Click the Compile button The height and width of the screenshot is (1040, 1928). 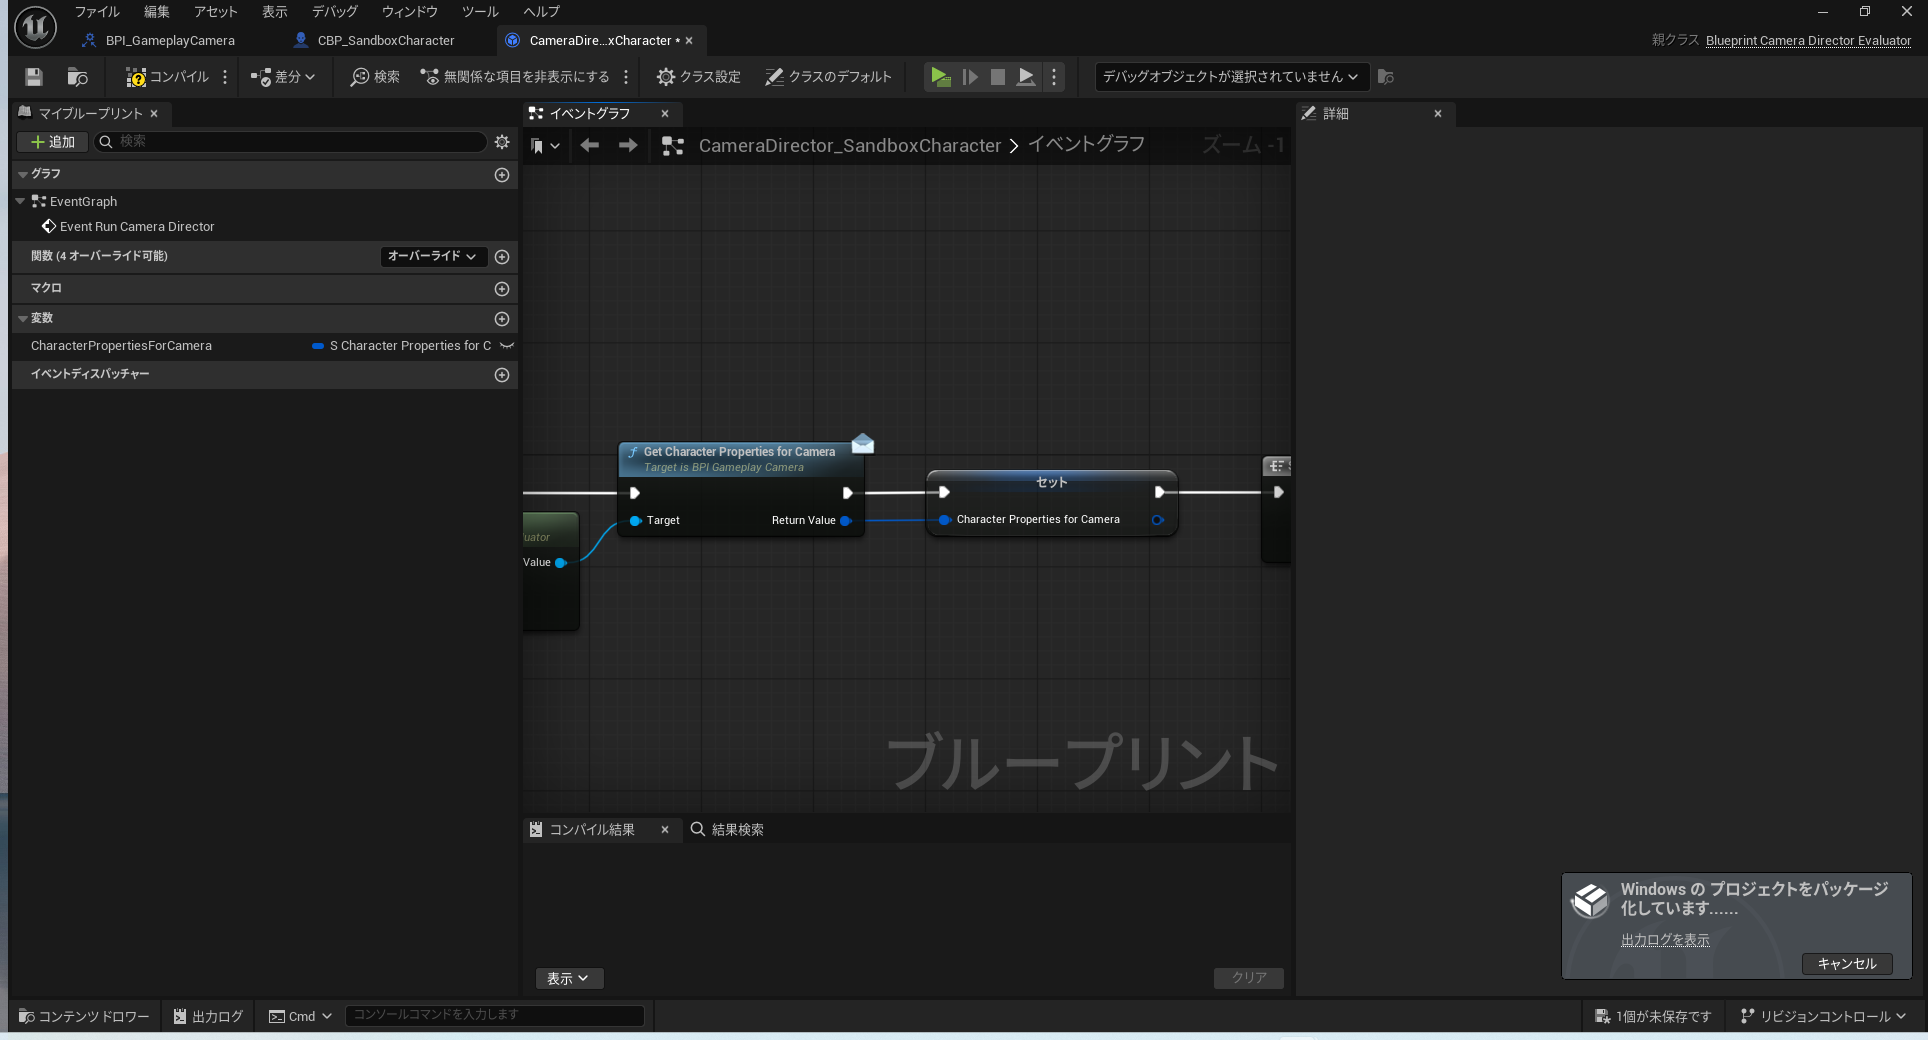(167, 77)
